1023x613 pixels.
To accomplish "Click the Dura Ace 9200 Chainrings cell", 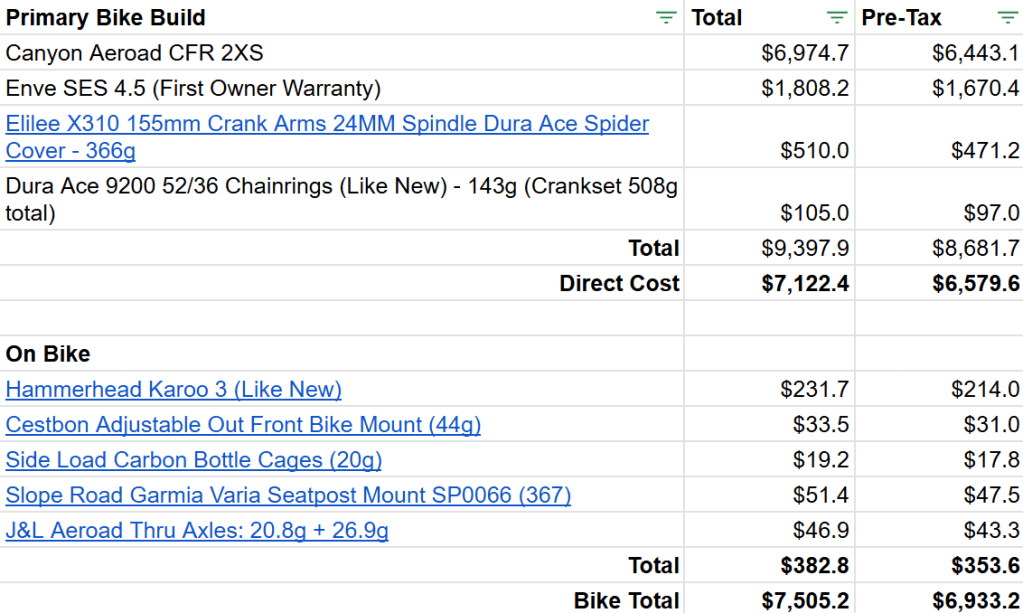I will pos(341,198).
